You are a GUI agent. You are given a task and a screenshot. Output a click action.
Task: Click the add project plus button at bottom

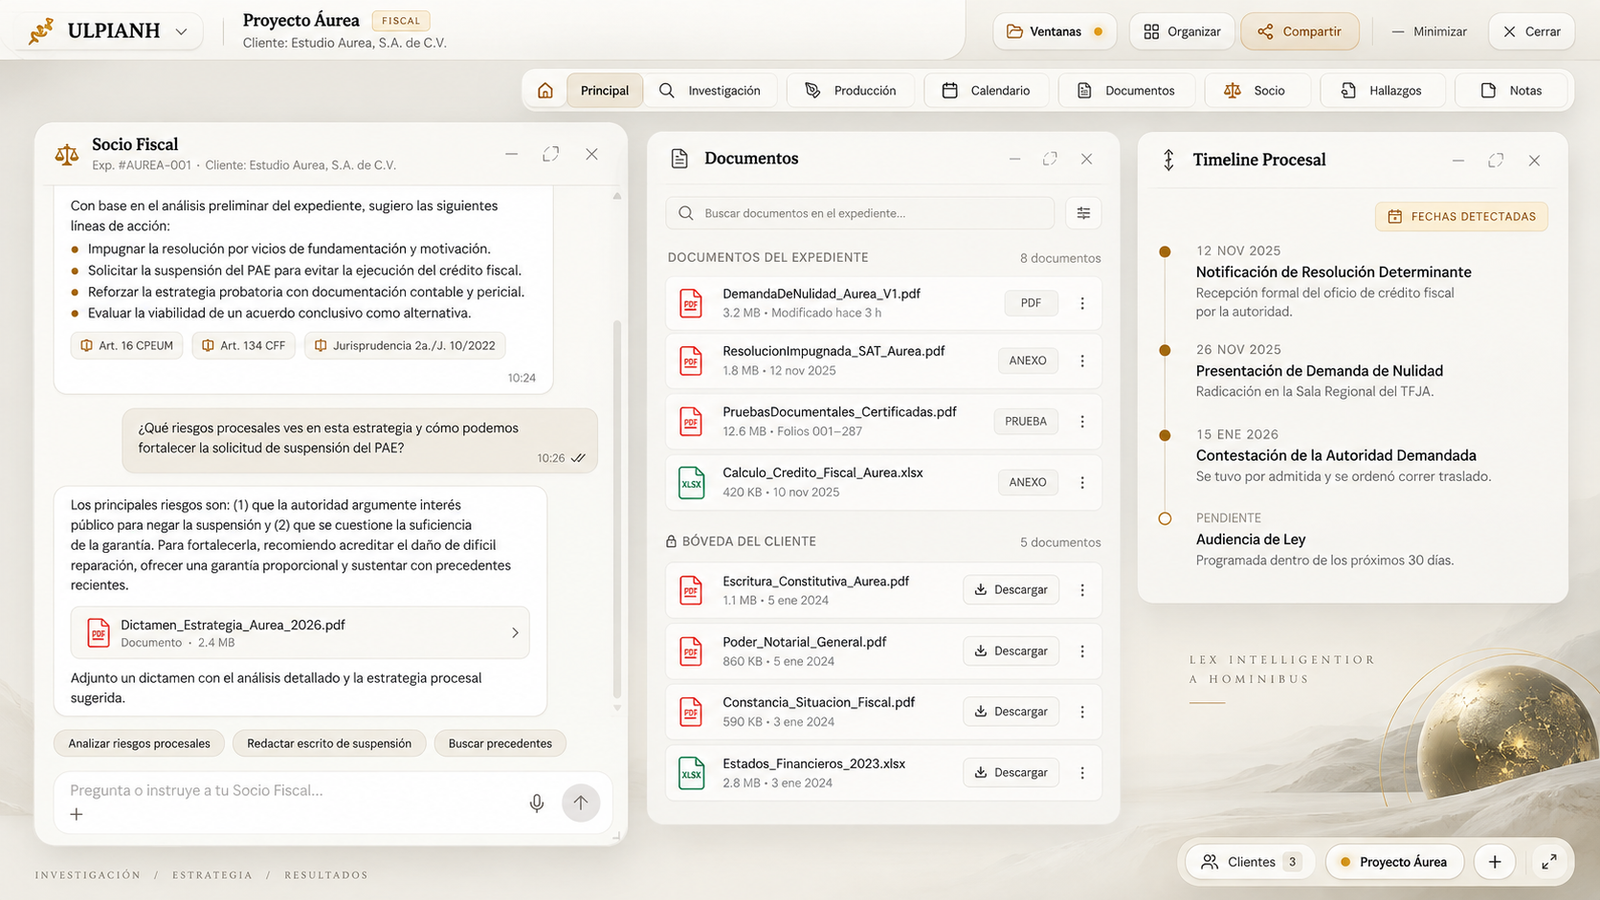pos(1495,862)
